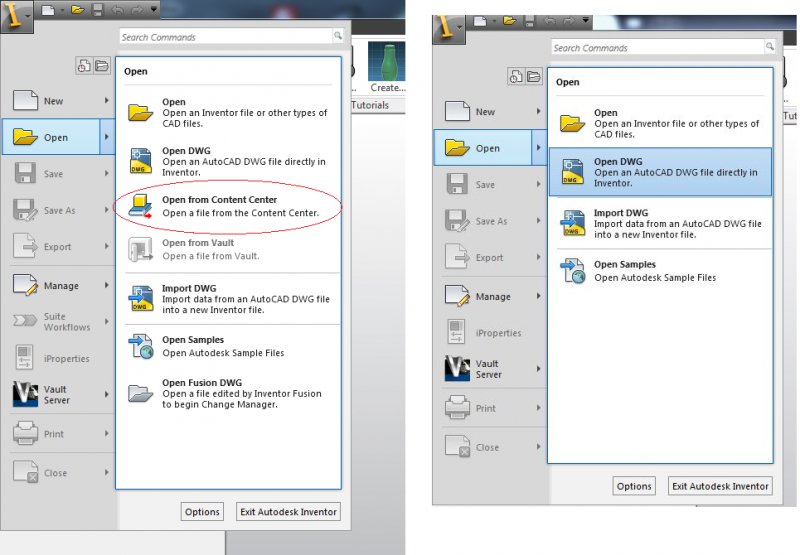This screenshot has height=555, width=800.
Task: Click the Save disk icon in the right quick access toolbar
Action: 530,21
